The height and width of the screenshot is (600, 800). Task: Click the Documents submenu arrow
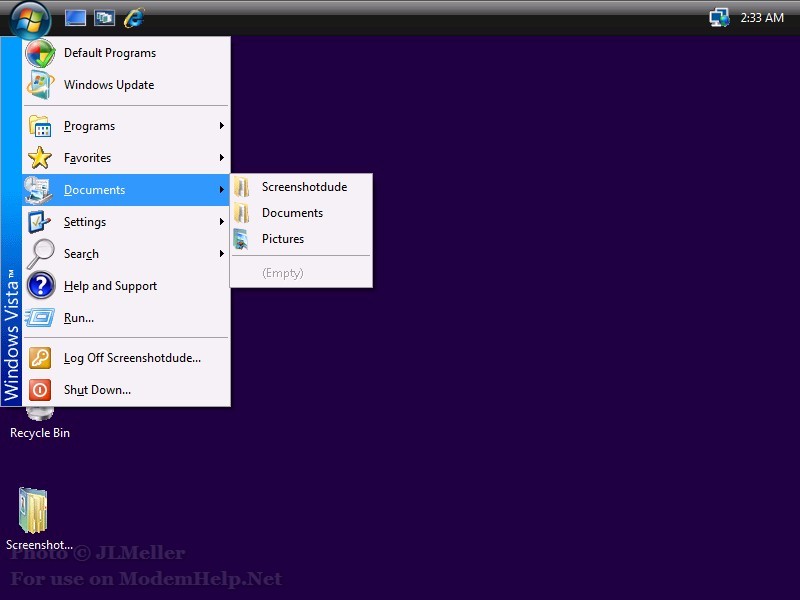pyautogui.click(x=221, y=190)
